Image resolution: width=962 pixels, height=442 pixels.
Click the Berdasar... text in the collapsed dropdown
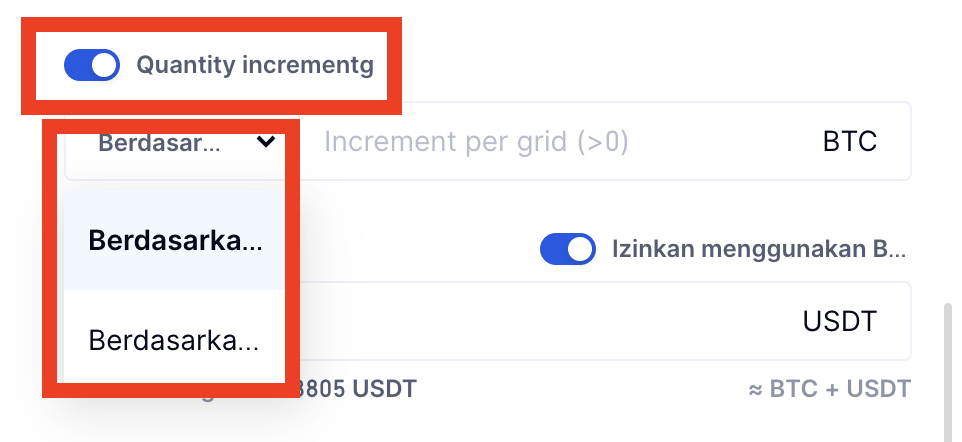[x=158, y=142]
